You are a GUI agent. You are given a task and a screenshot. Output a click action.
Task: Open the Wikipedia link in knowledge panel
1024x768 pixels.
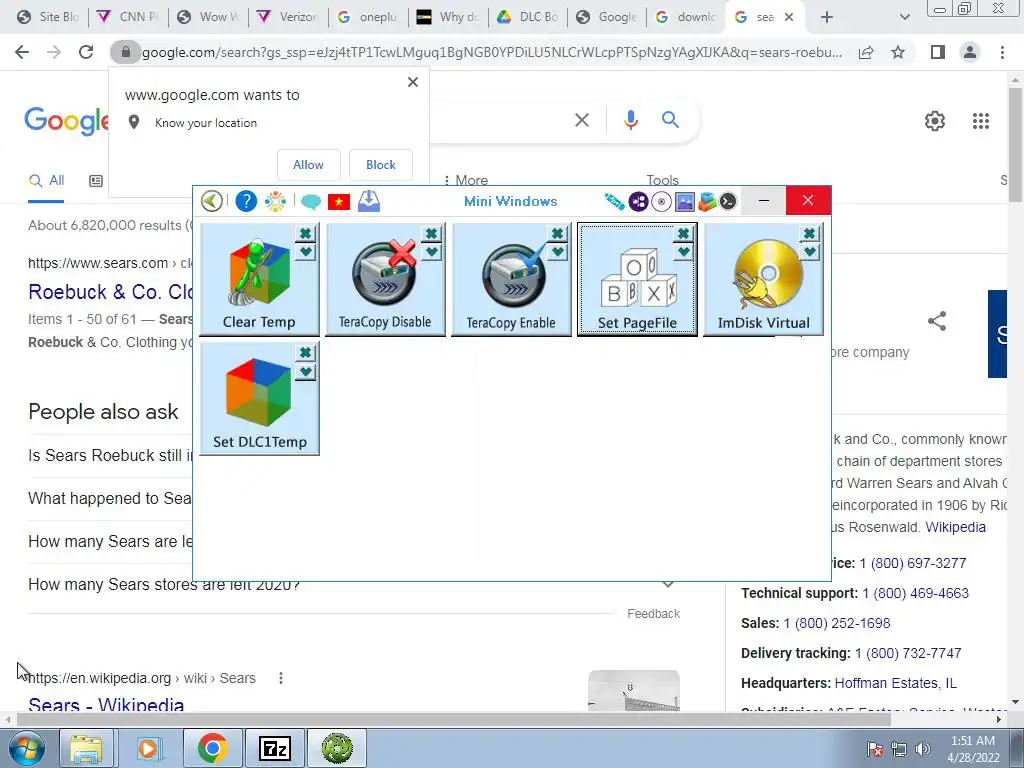[x=955, y=527]
